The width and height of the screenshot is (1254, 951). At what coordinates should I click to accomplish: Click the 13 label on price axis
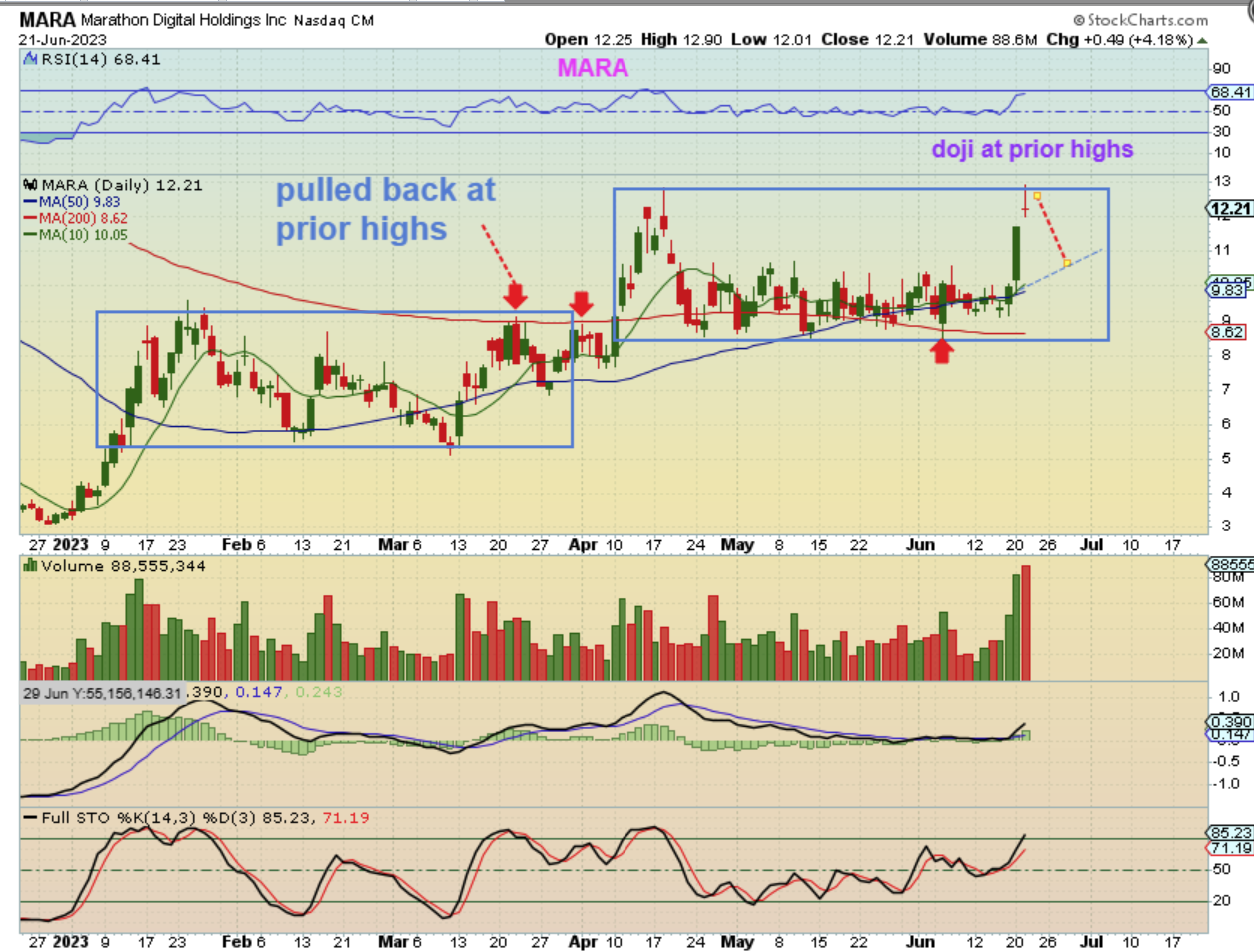(1220, 182)
